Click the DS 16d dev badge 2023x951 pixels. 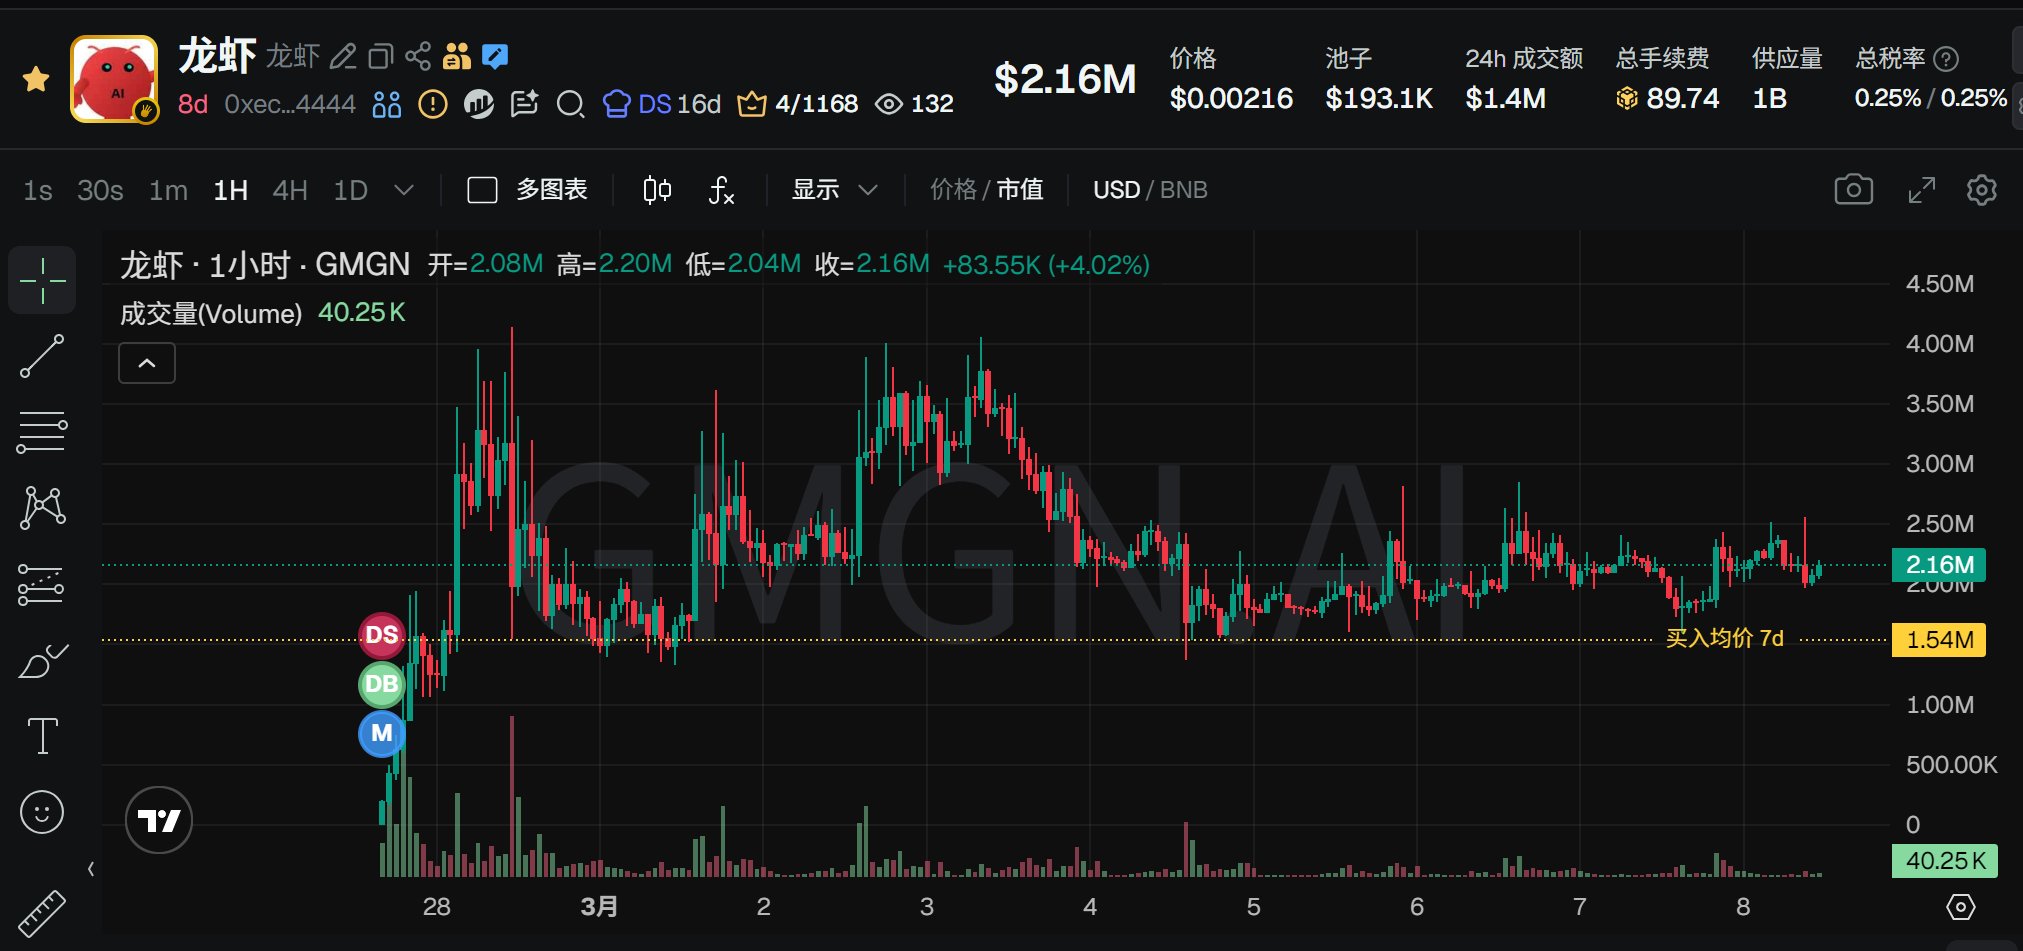[x=662, y=104]
